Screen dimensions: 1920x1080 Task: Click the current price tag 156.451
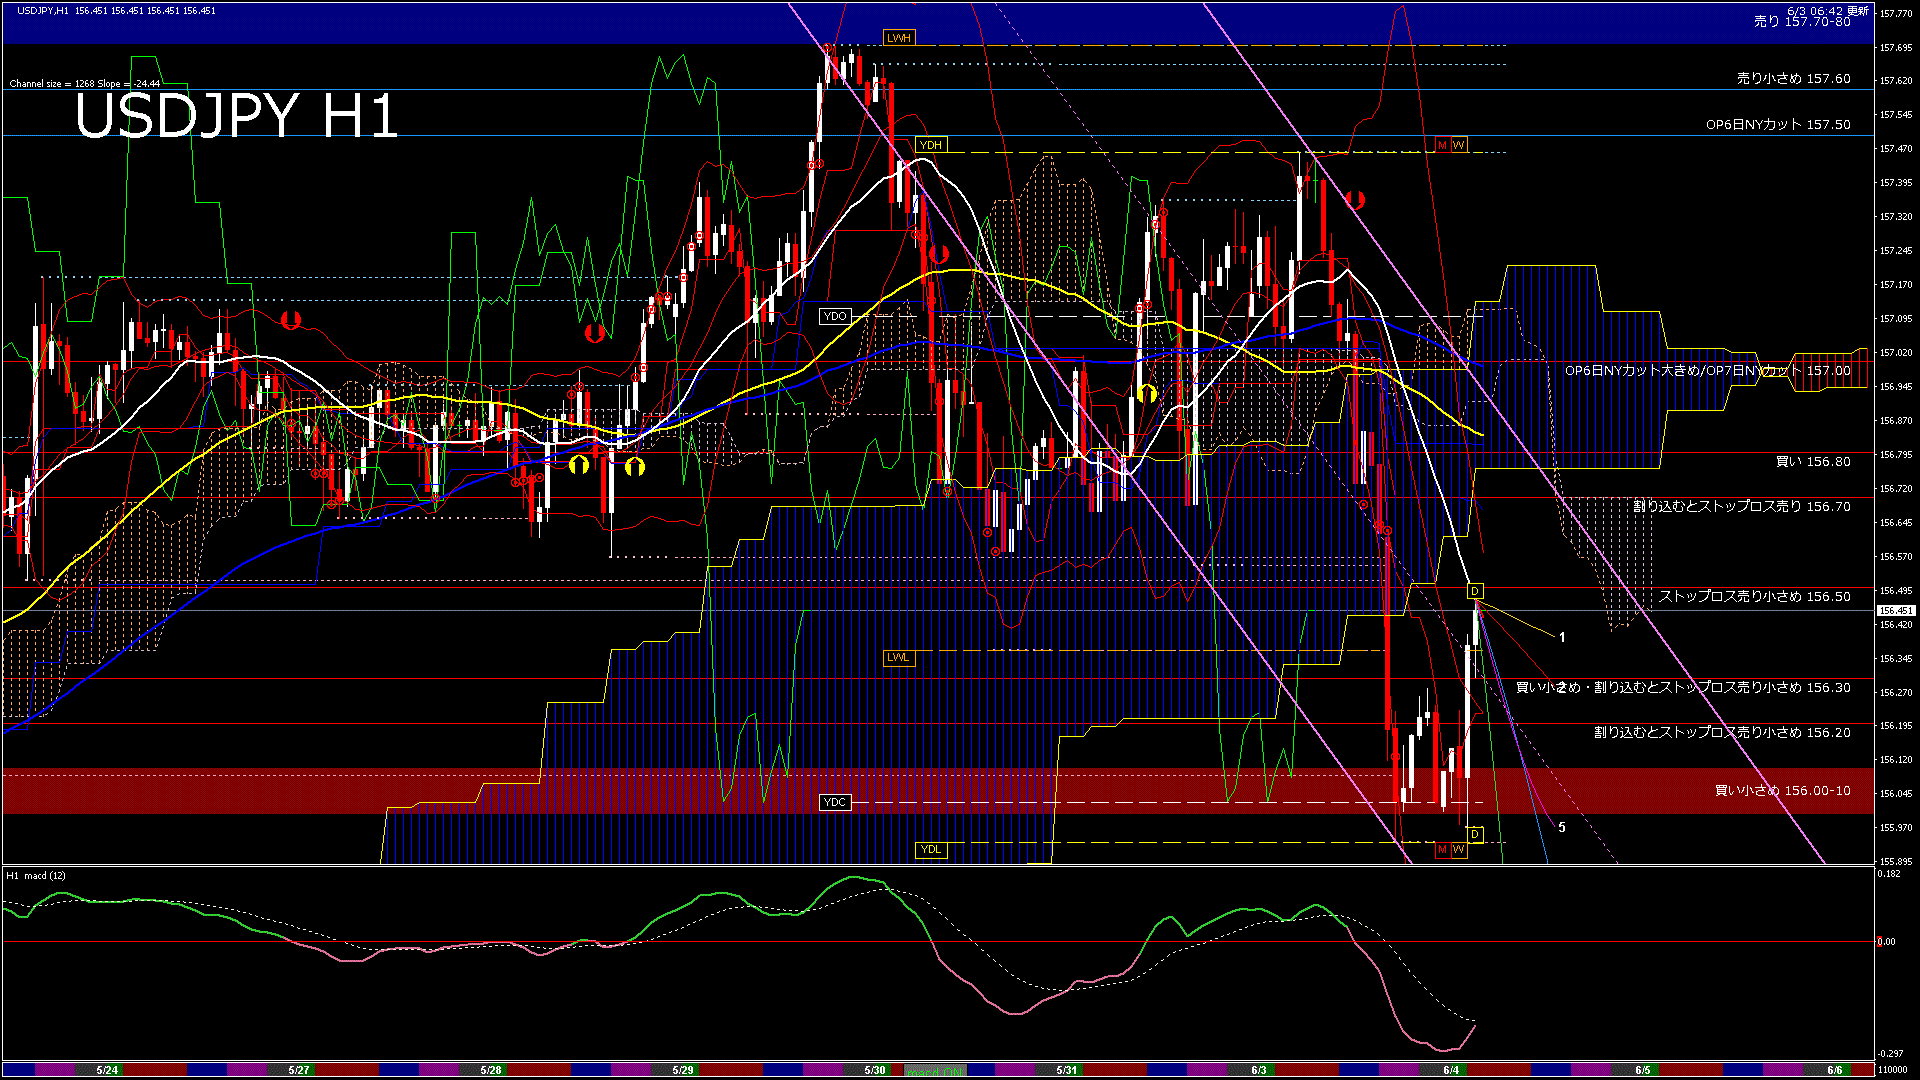point(1896,610)
